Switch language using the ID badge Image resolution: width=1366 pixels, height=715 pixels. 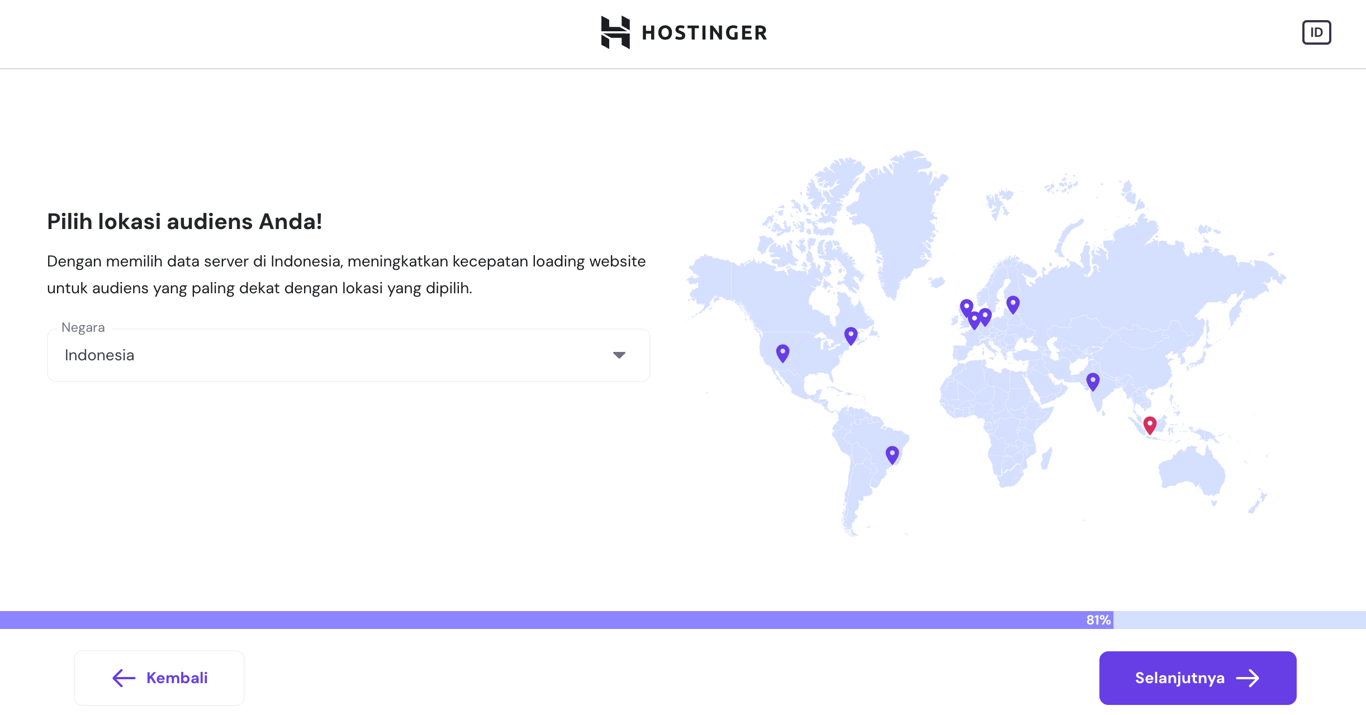coord(1316,32)
